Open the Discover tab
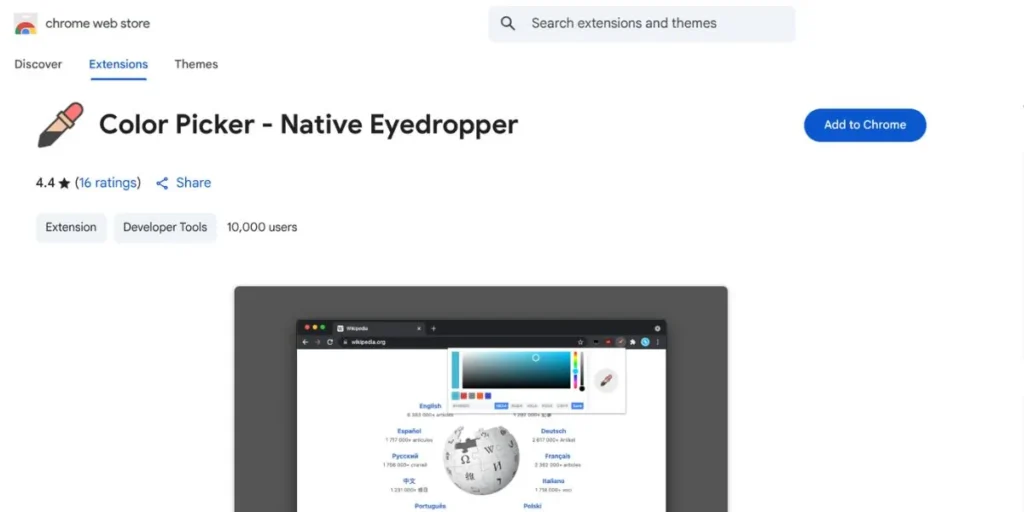This screenshot has width=1024, height=512. point(39,64)
